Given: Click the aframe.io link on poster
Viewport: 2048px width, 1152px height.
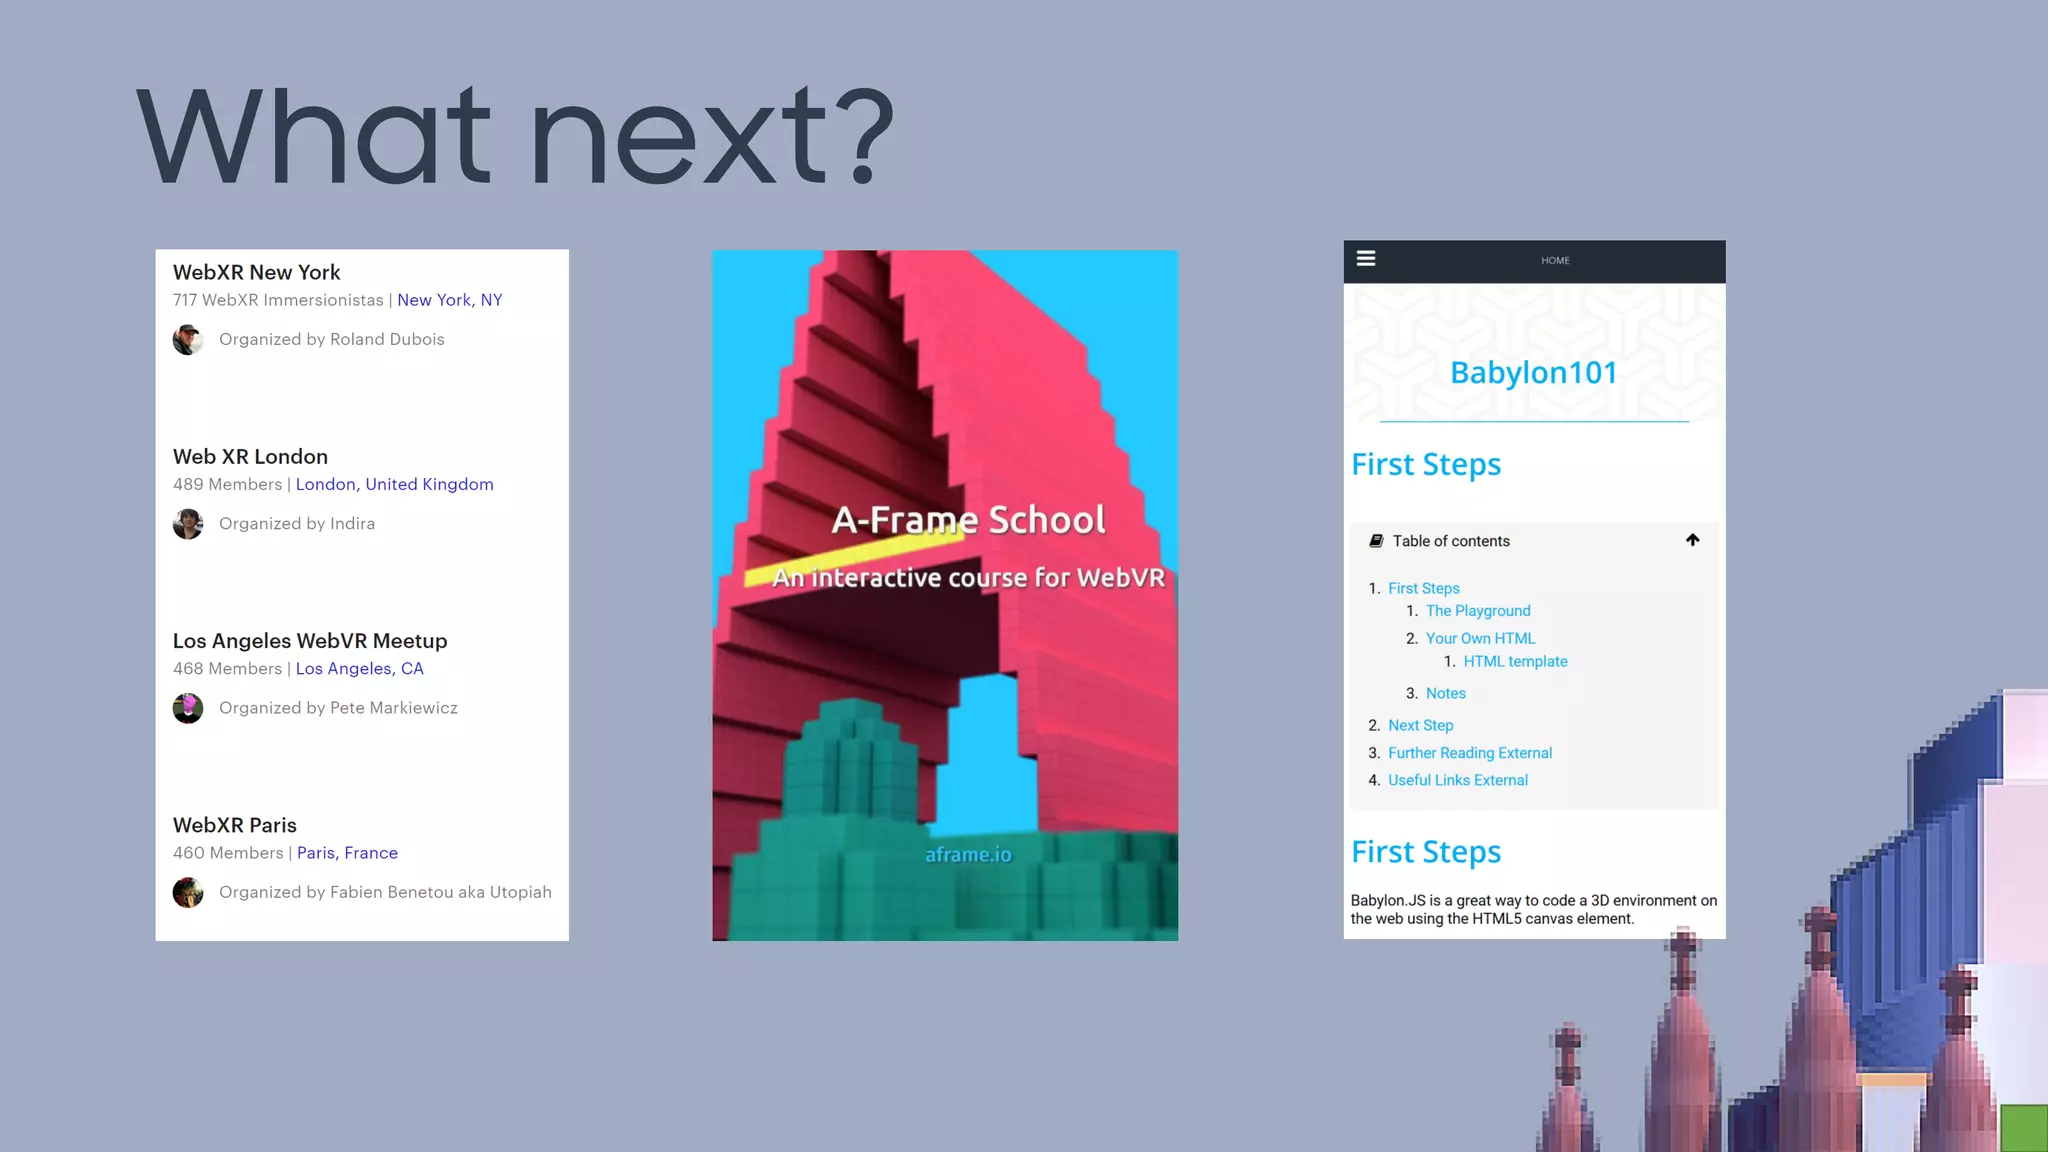Looking at the screenshot, I should (968, 855).
